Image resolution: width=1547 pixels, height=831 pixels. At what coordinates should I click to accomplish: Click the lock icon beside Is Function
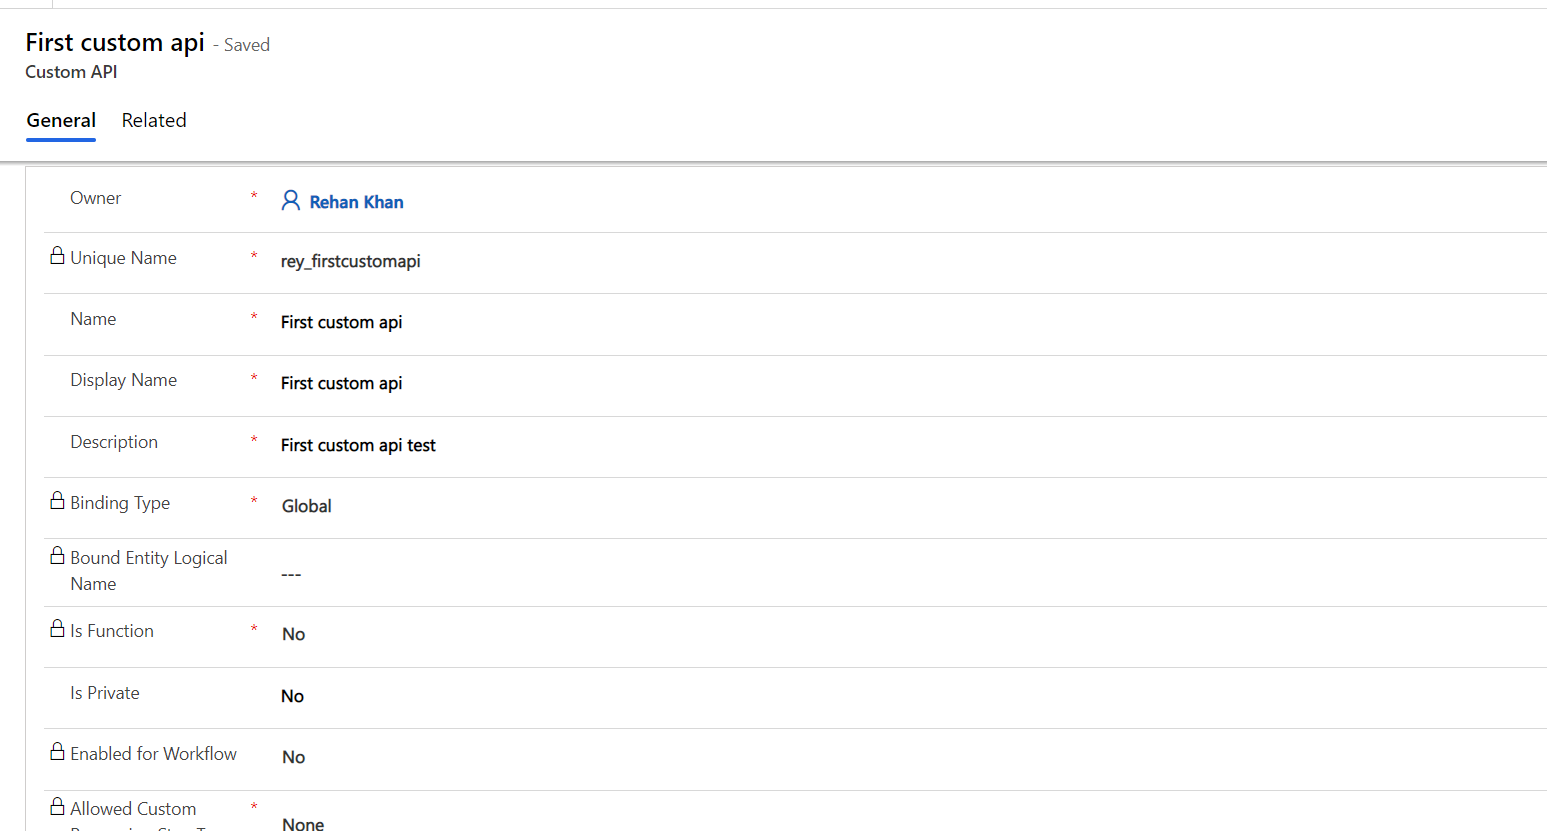pos(57,629)
